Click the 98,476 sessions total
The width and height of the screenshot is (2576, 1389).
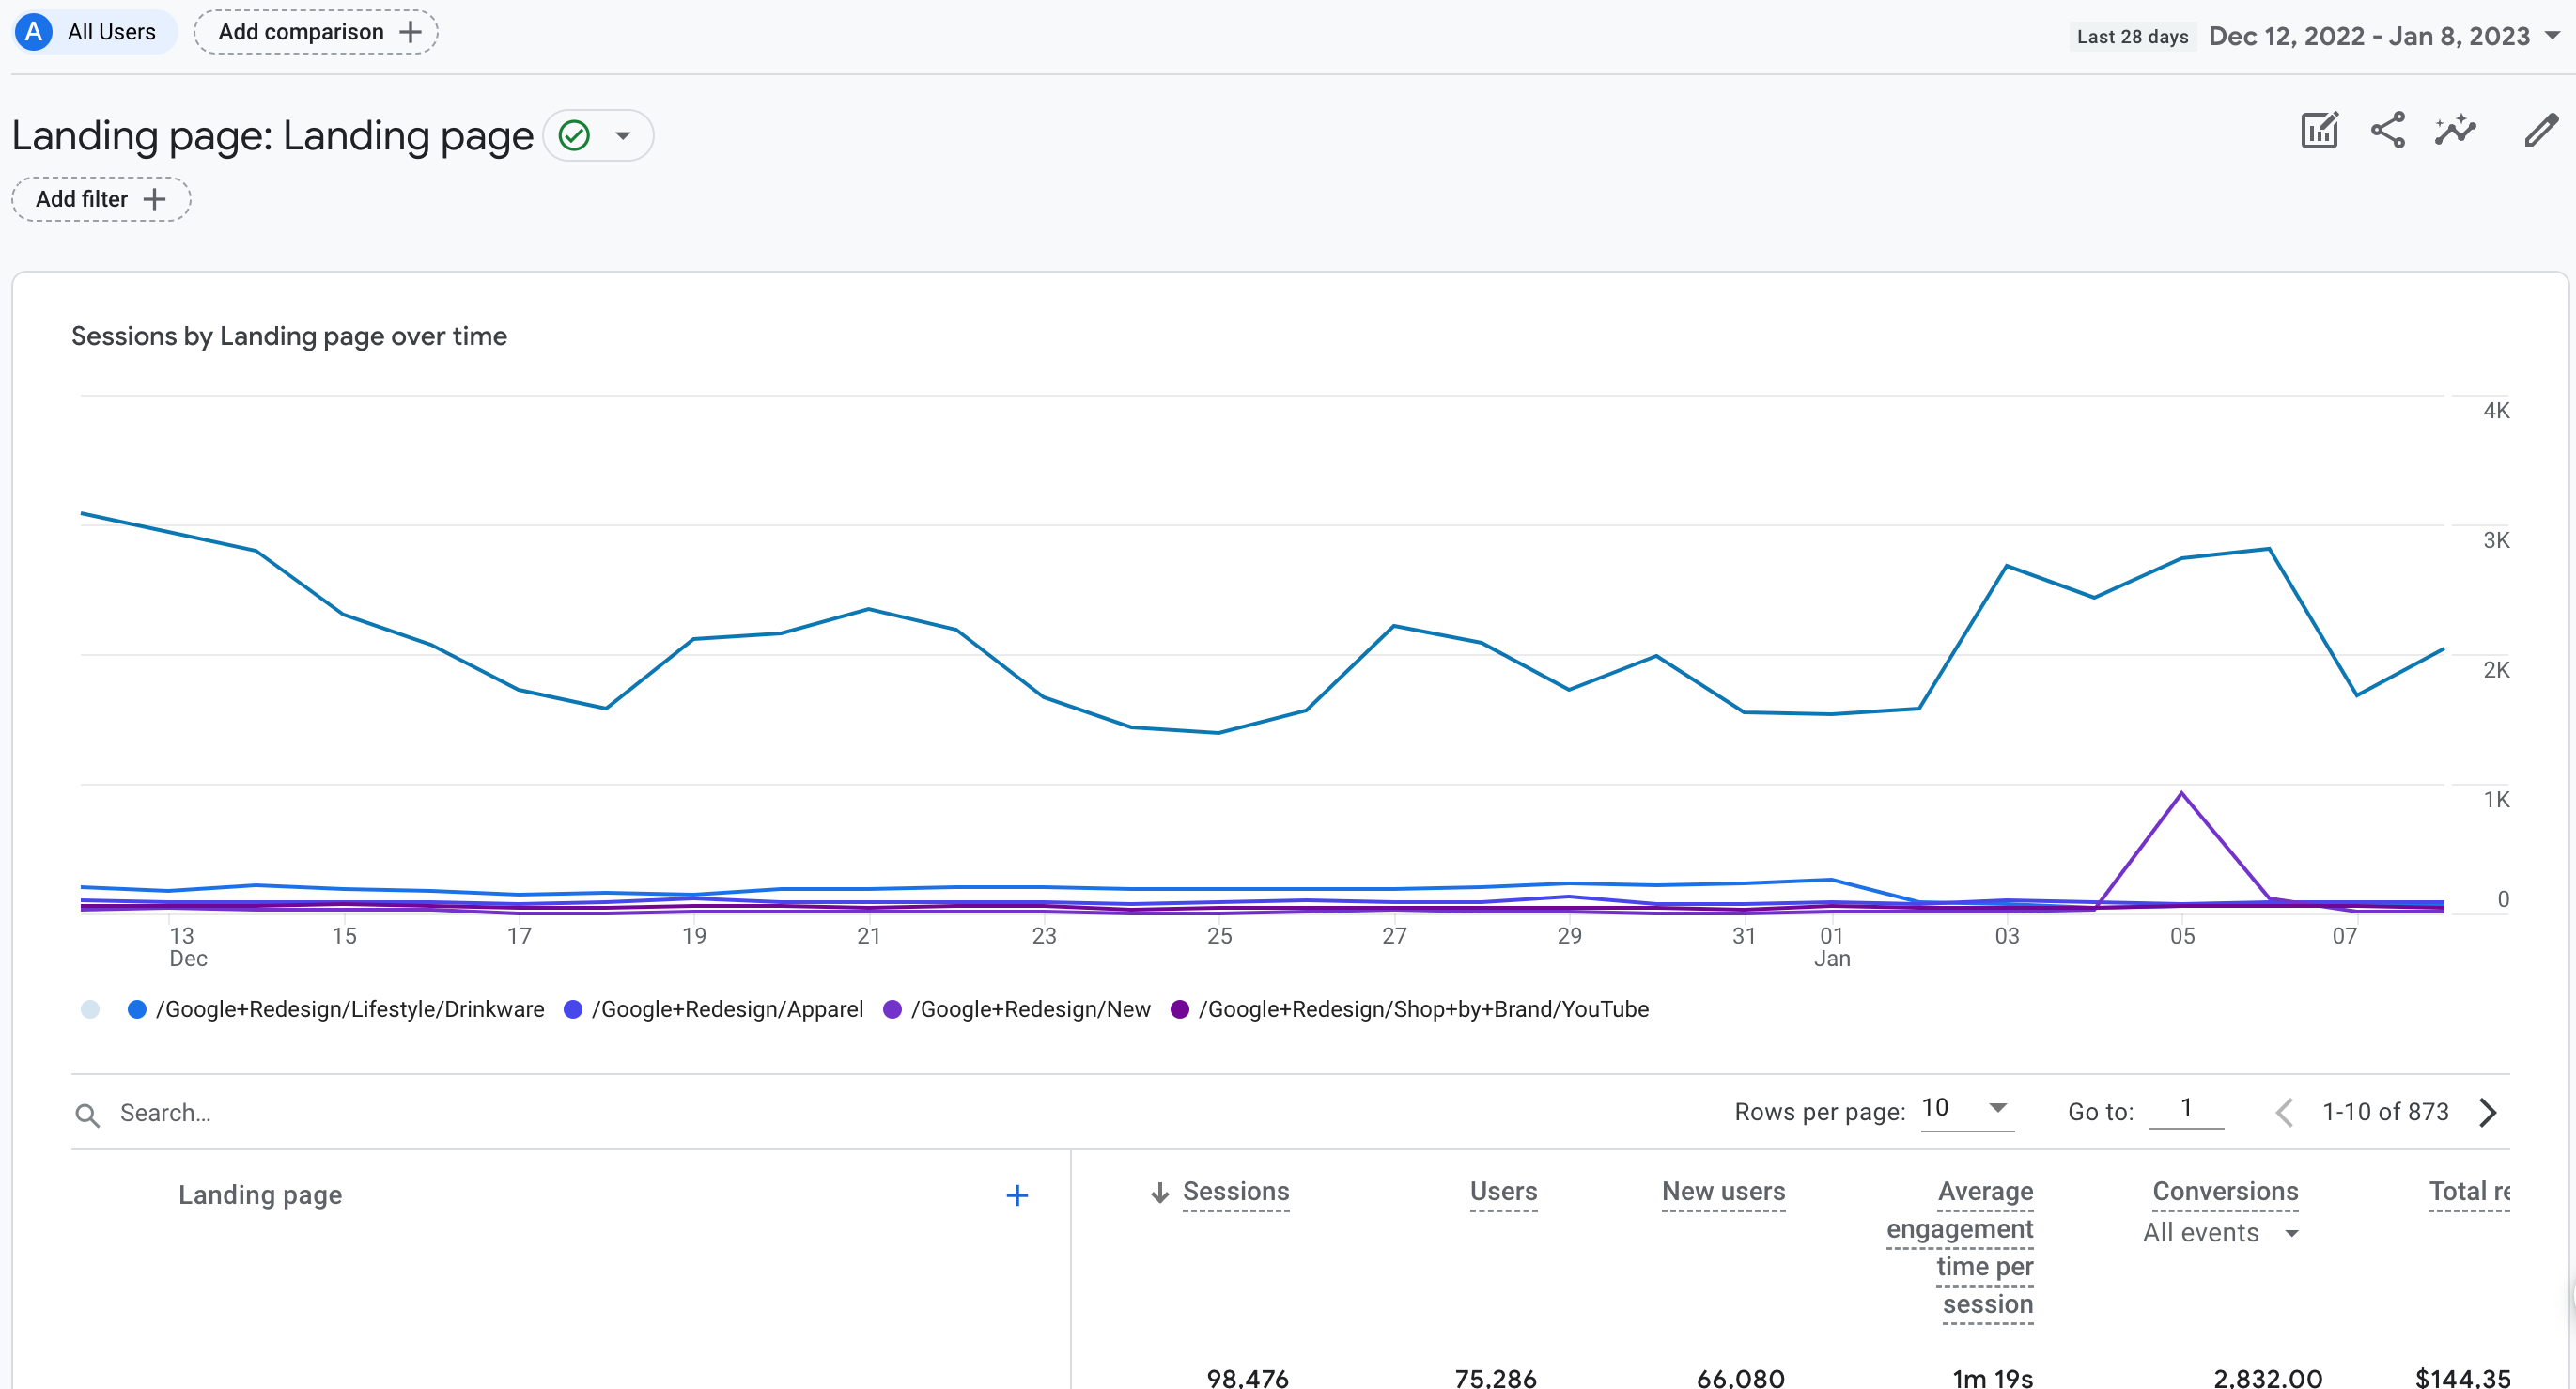(x=1247, y=1378)
